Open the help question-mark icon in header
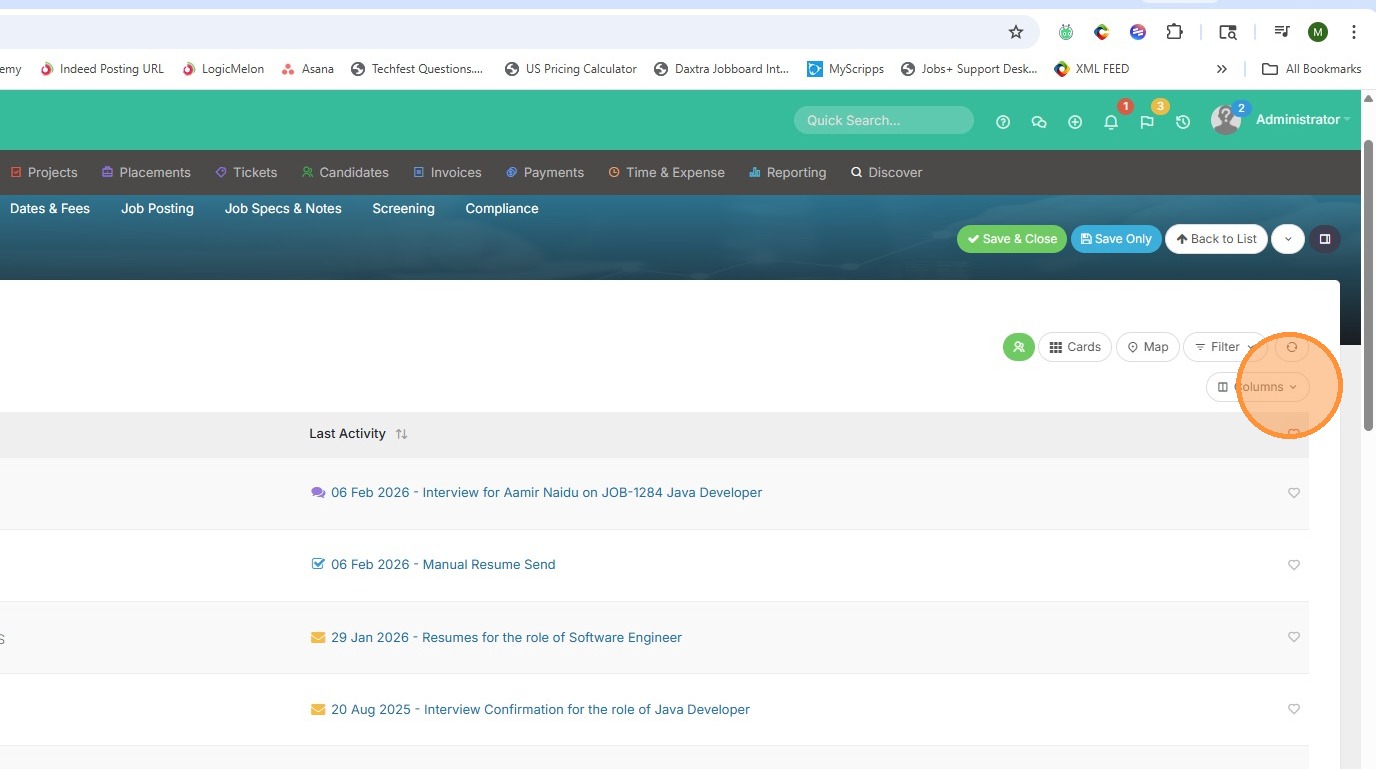 coord(1003,122)
